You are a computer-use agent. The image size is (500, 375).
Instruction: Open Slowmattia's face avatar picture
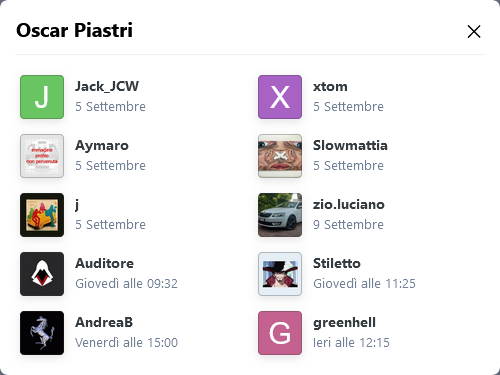click(x=280, y=156)
